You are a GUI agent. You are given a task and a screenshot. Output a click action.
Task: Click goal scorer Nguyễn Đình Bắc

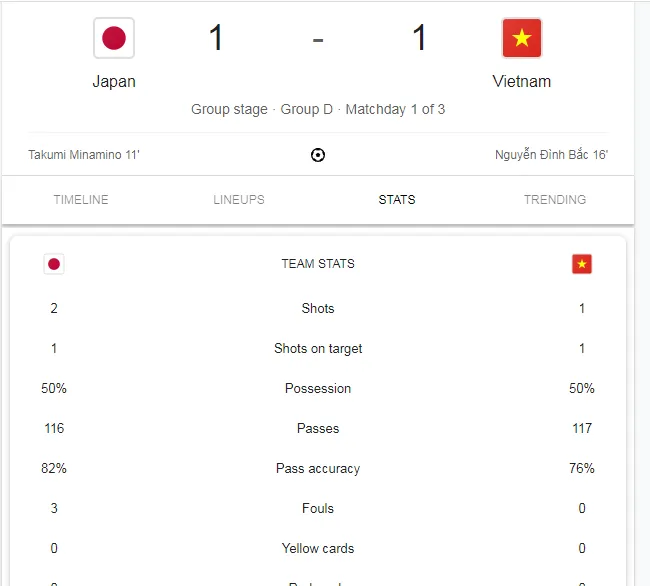point(551,155)
